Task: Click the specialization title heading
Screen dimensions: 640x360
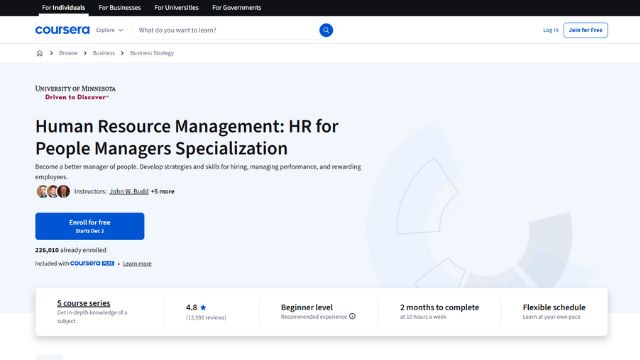Action: pos(187,137)
